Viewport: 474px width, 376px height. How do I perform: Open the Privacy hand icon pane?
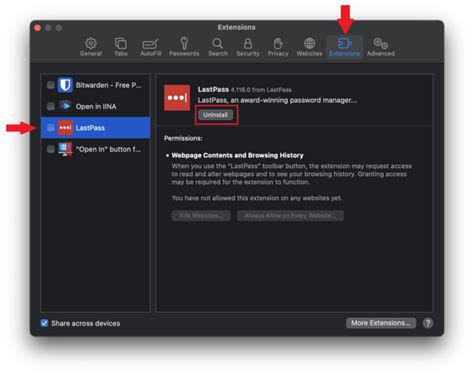click(278, 47)
